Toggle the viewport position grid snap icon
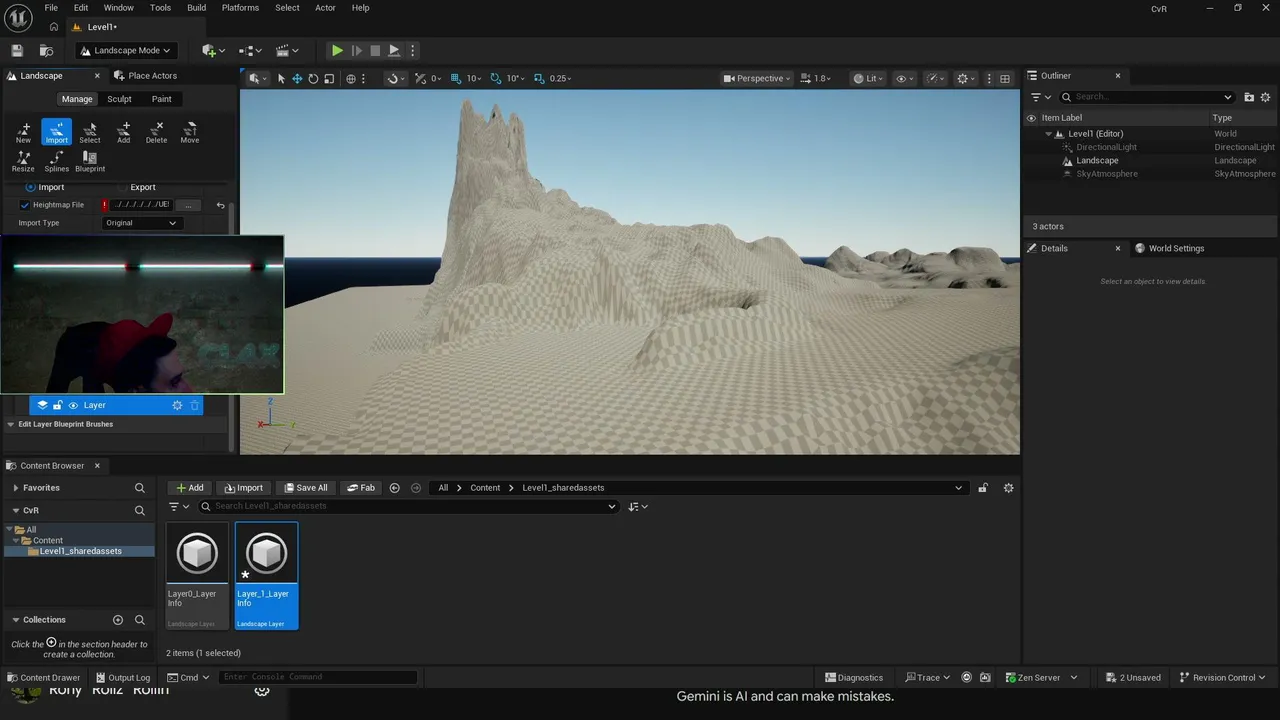Screen dimensions: 1280x720 pos(456,78)
